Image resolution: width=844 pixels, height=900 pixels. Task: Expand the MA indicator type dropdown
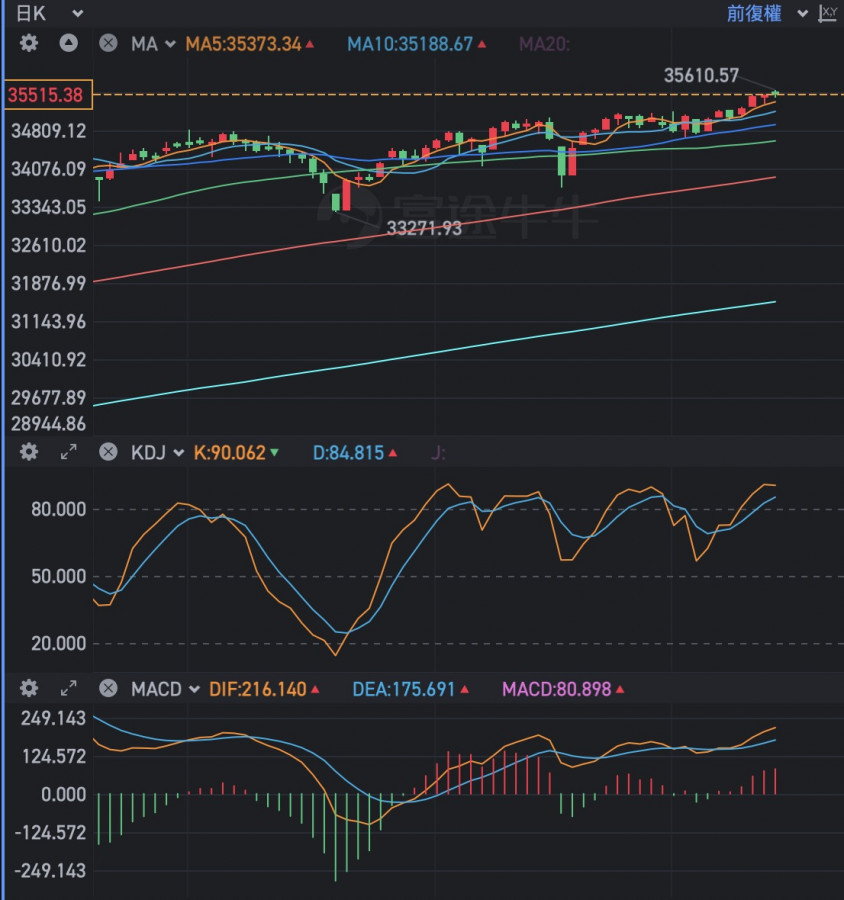(153, 44)
